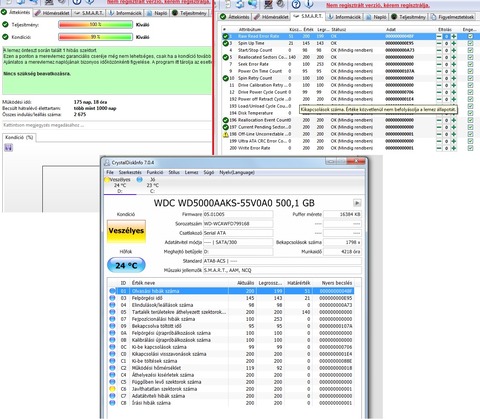The height and width of the screenshot is (419, 480).
Task: Toggle enable checkbox on Reallocated Sectors row
Action: [x=470, y=57]
